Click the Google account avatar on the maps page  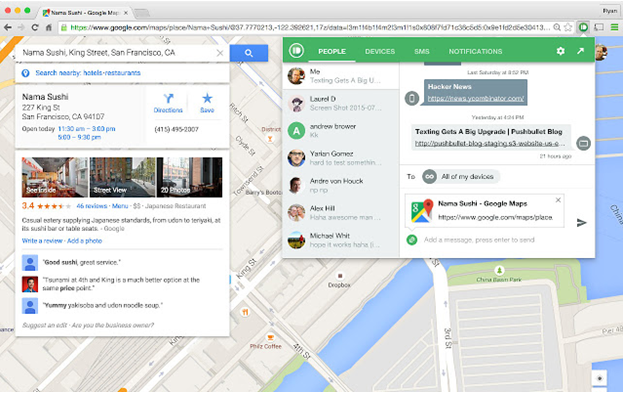(601, 52)
